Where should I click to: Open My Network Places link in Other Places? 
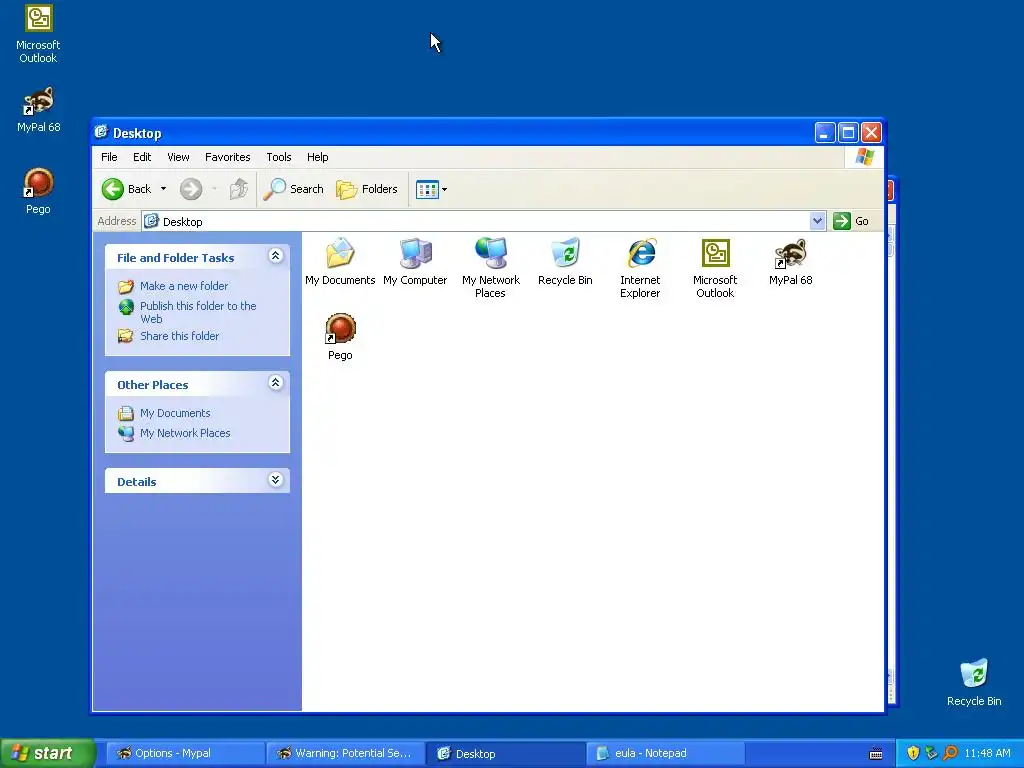(x=185, y=433)
